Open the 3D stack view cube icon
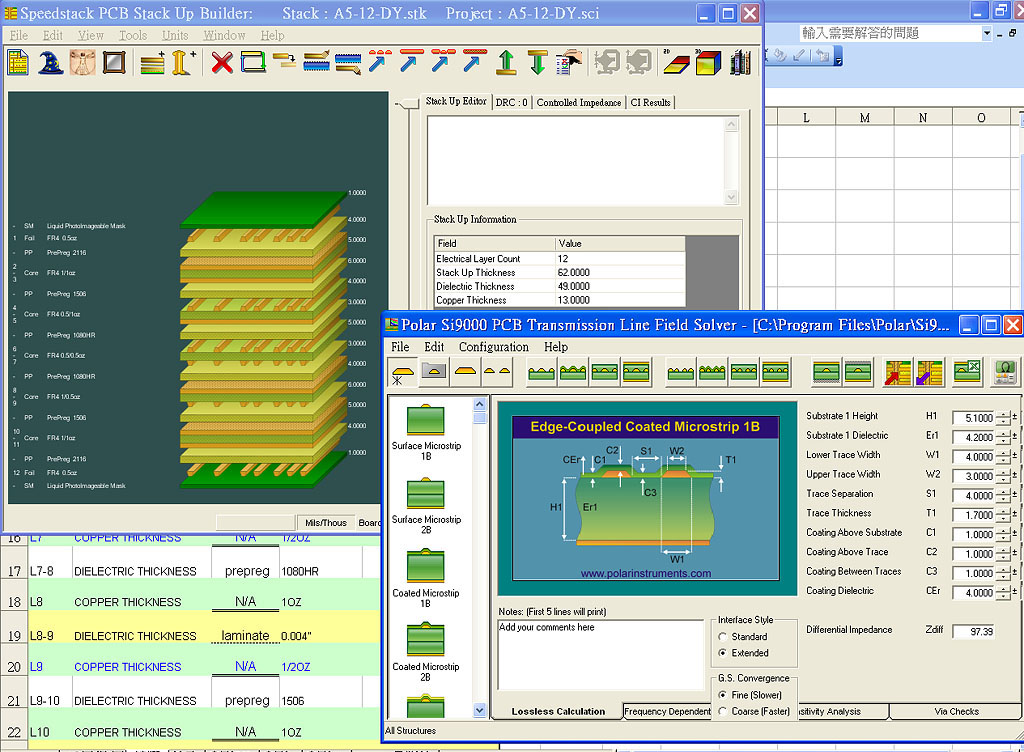Image resolution: width=1024 pixels, height=752 pixels. tap(708, 63)
